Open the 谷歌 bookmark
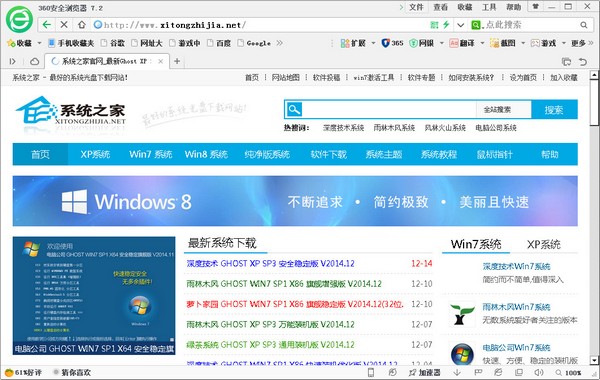The width and height of the screenshot is (600, 380). [113, 43]
